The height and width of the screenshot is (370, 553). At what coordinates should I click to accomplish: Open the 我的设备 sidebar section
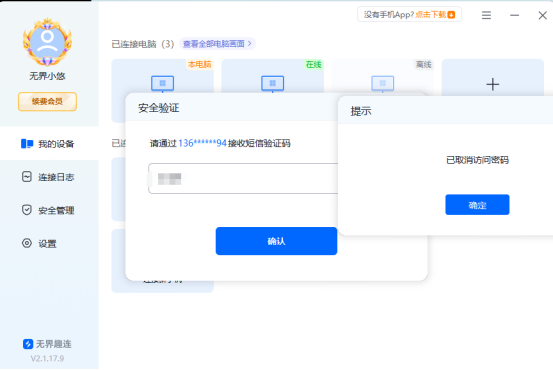[49, 144]
